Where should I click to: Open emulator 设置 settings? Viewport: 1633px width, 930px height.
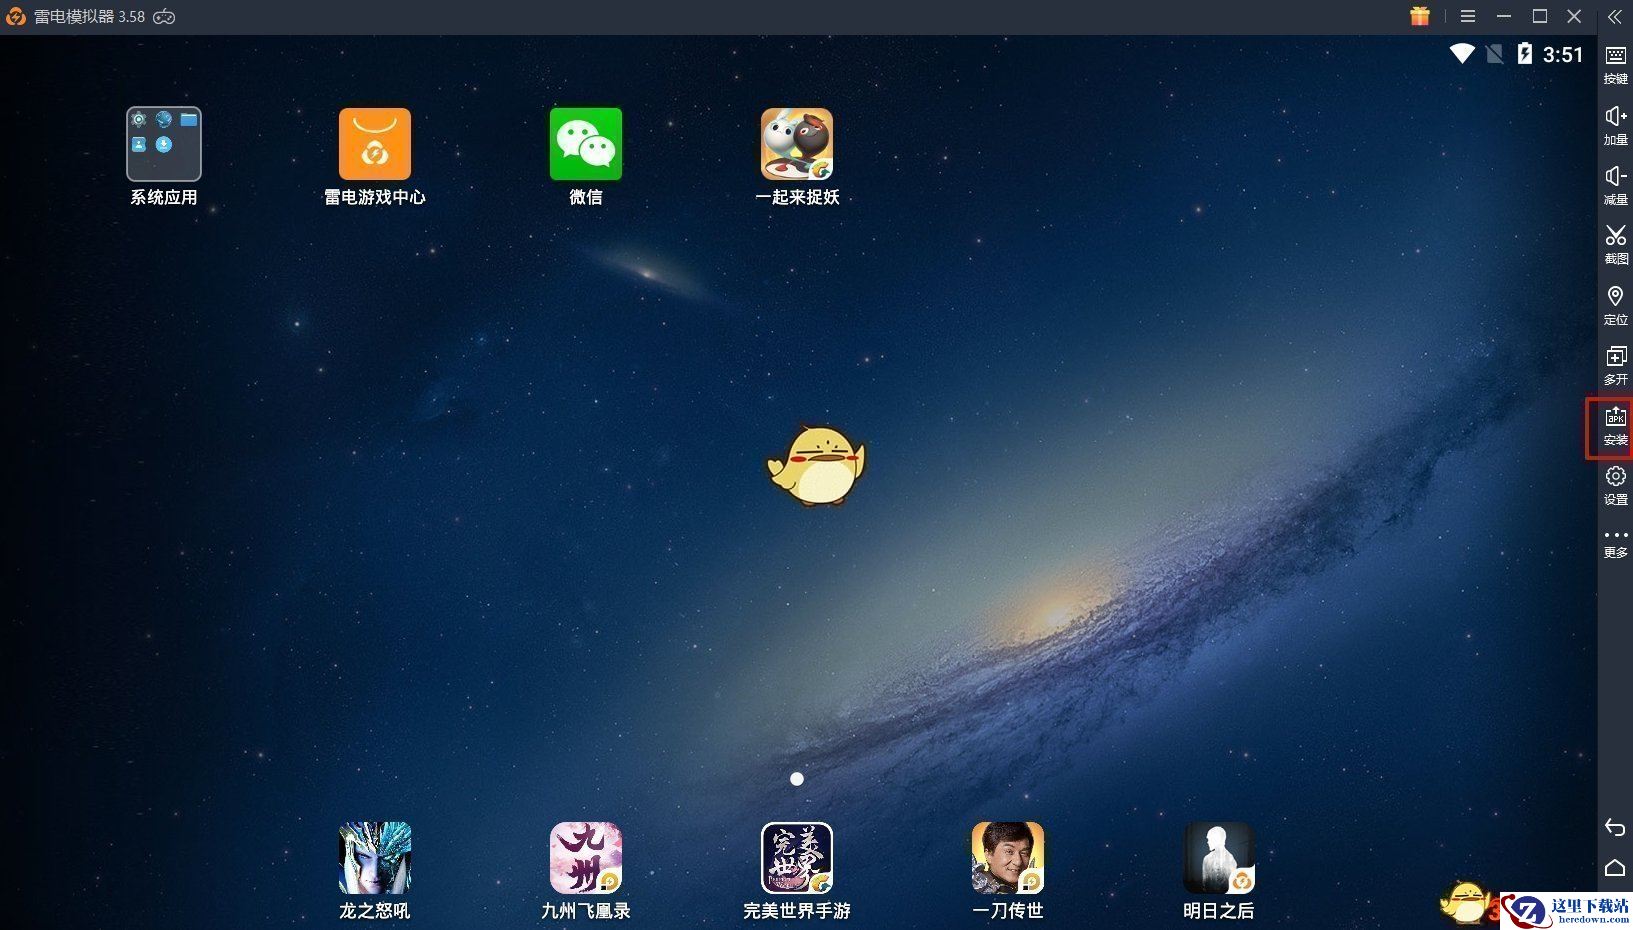1615,484
